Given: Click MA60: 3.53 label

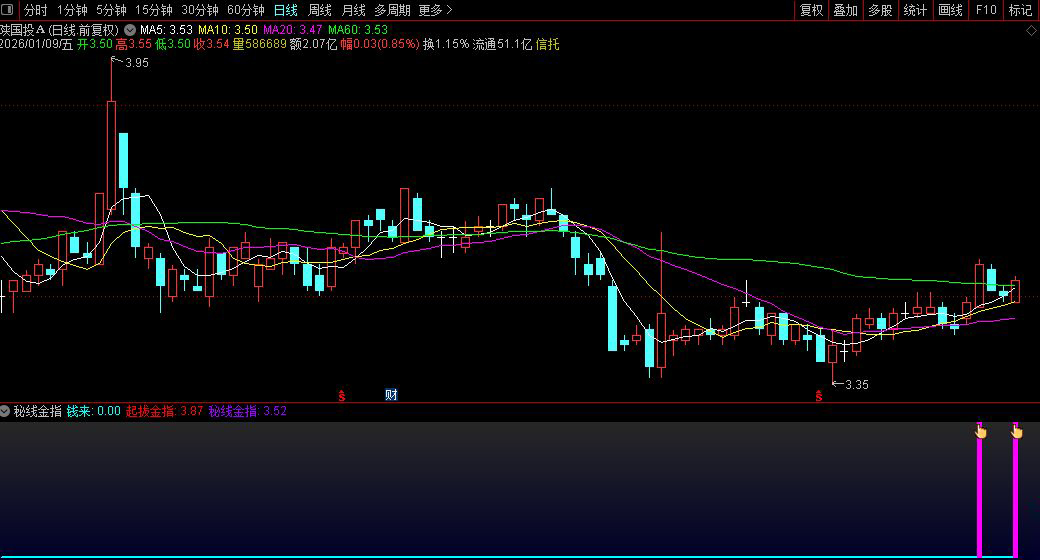Looking at the screenshot, I should point(358,30).
